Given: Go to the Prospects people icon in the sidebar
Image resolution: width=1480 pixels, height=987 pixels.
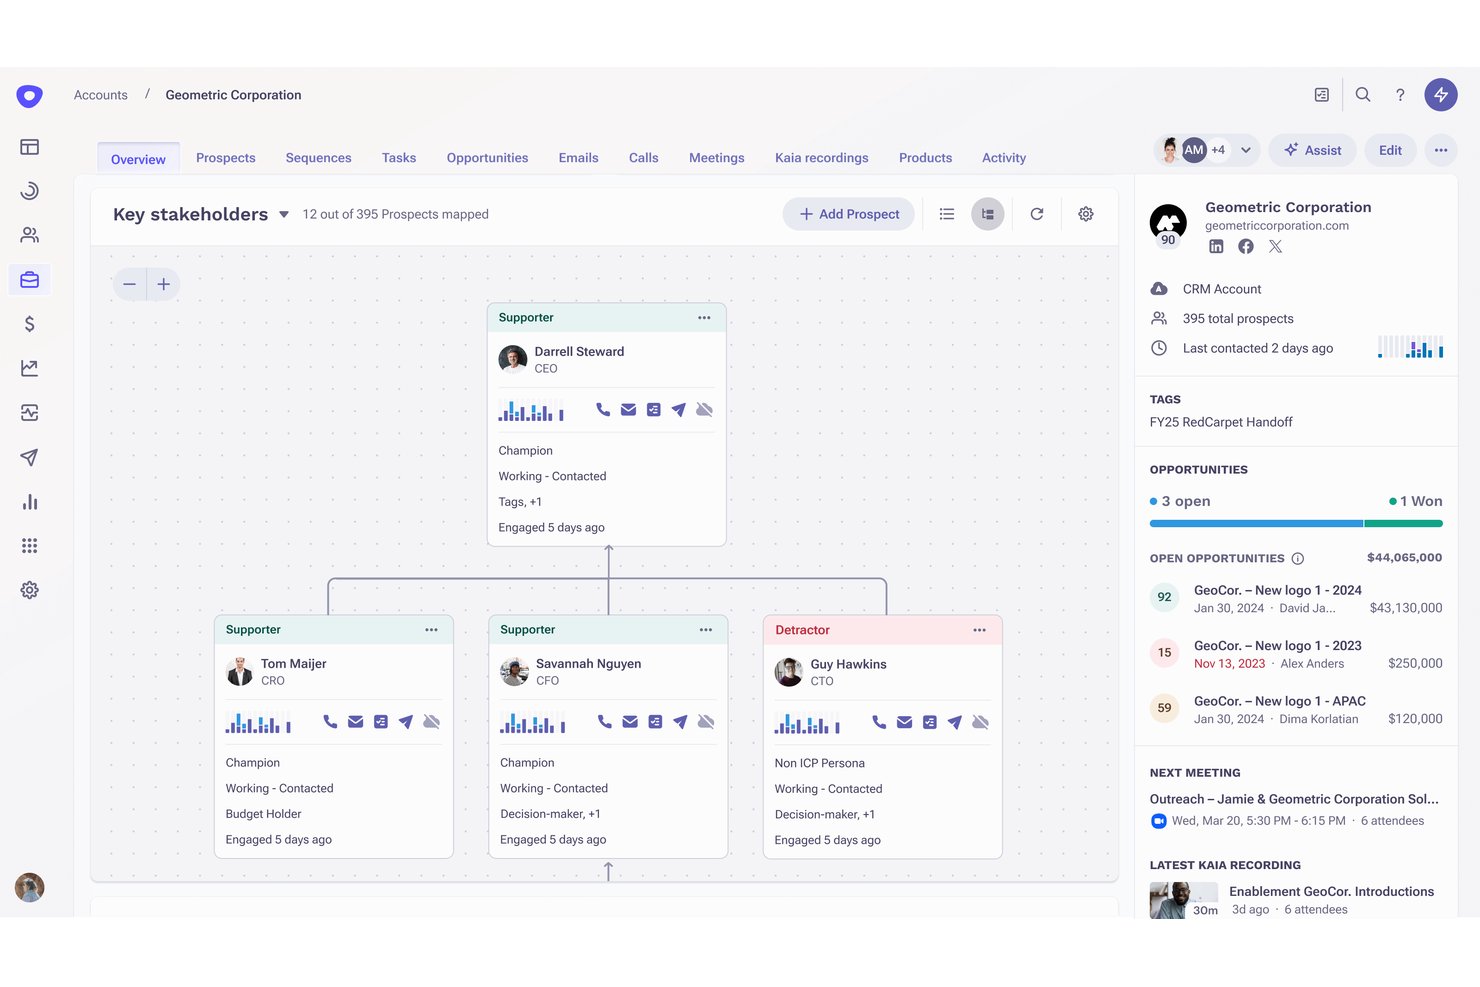Looking at the screenshot, I should pyautogui.click(x=30, y=235).
